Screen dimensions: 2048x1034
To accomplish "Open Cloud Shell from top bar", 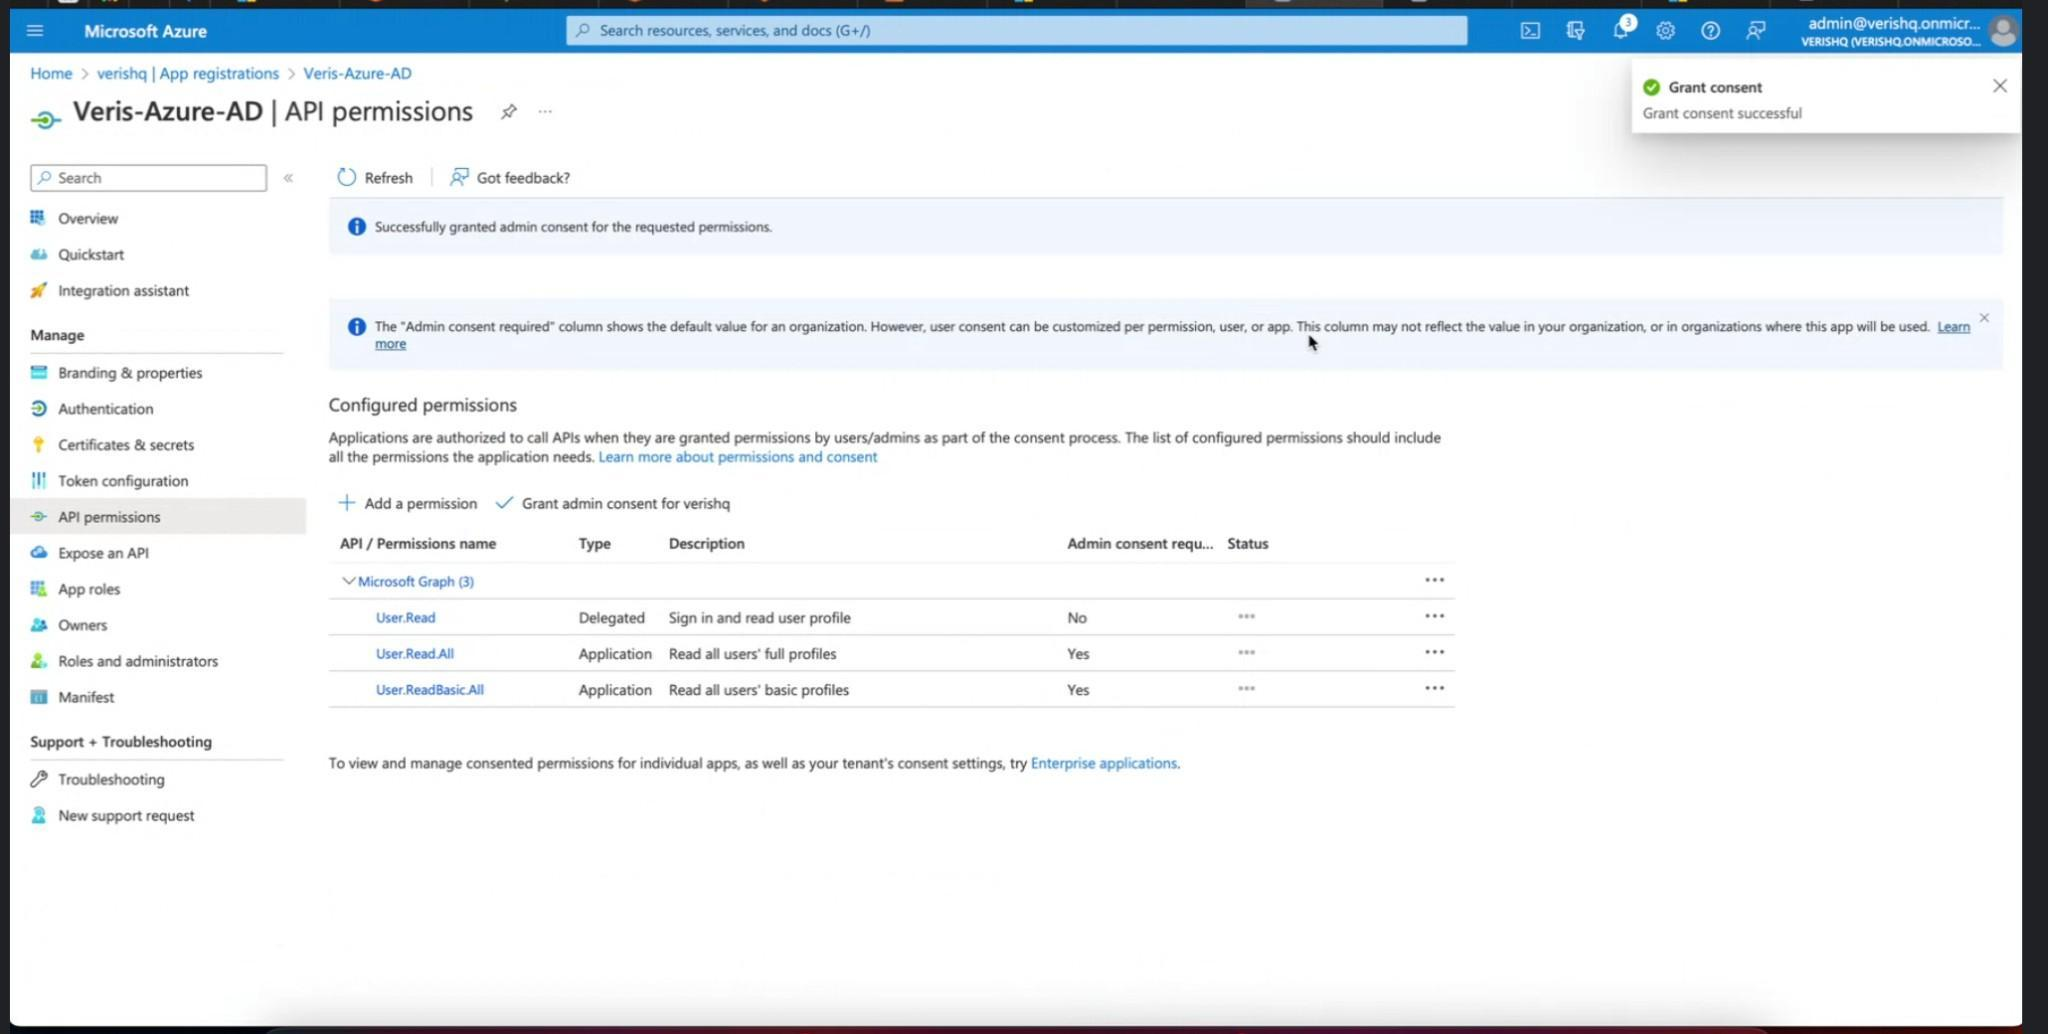I will tap(1530, 31).
